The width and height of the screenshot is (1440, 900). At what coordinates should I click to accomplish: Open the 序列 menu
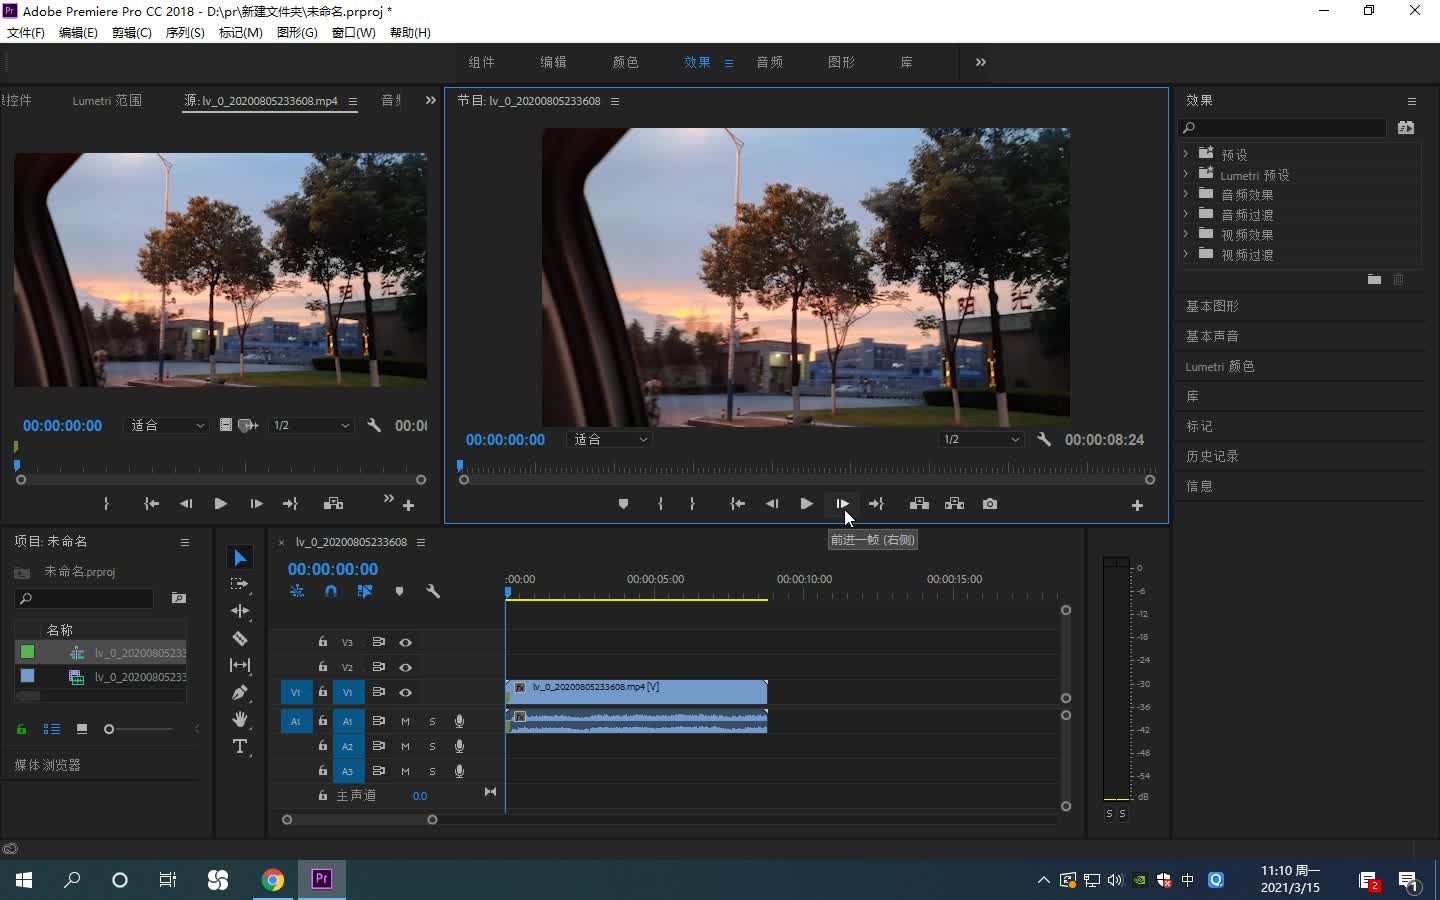[185, 32]
